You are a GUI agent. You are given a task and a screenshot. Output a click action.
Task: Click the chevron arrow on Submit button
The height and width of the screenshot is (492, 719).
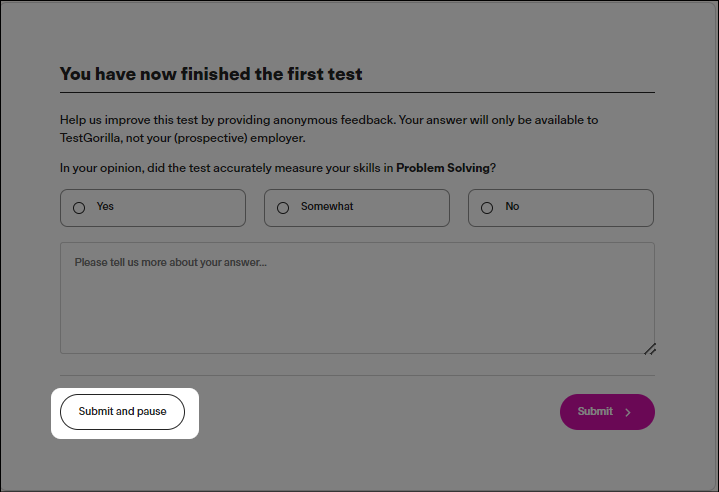tap(628, 412)
